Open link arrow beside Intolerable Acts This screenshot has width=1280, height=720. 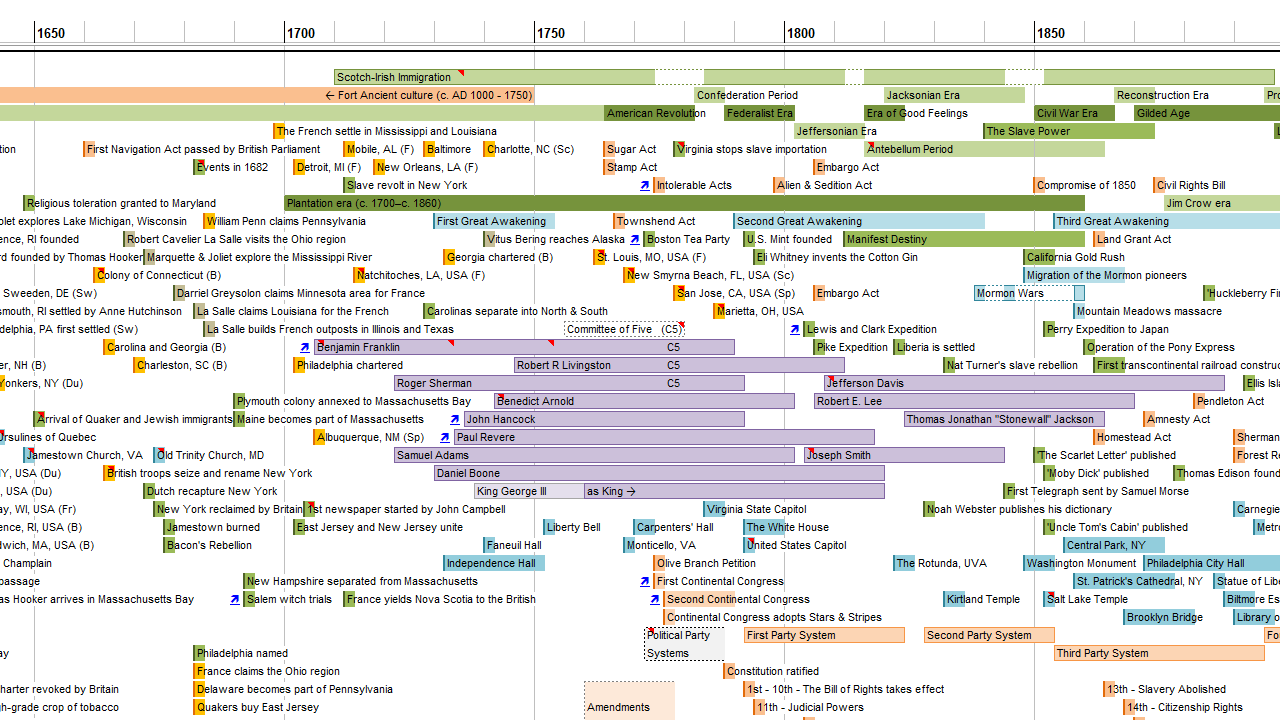click(x=645, y=186)
